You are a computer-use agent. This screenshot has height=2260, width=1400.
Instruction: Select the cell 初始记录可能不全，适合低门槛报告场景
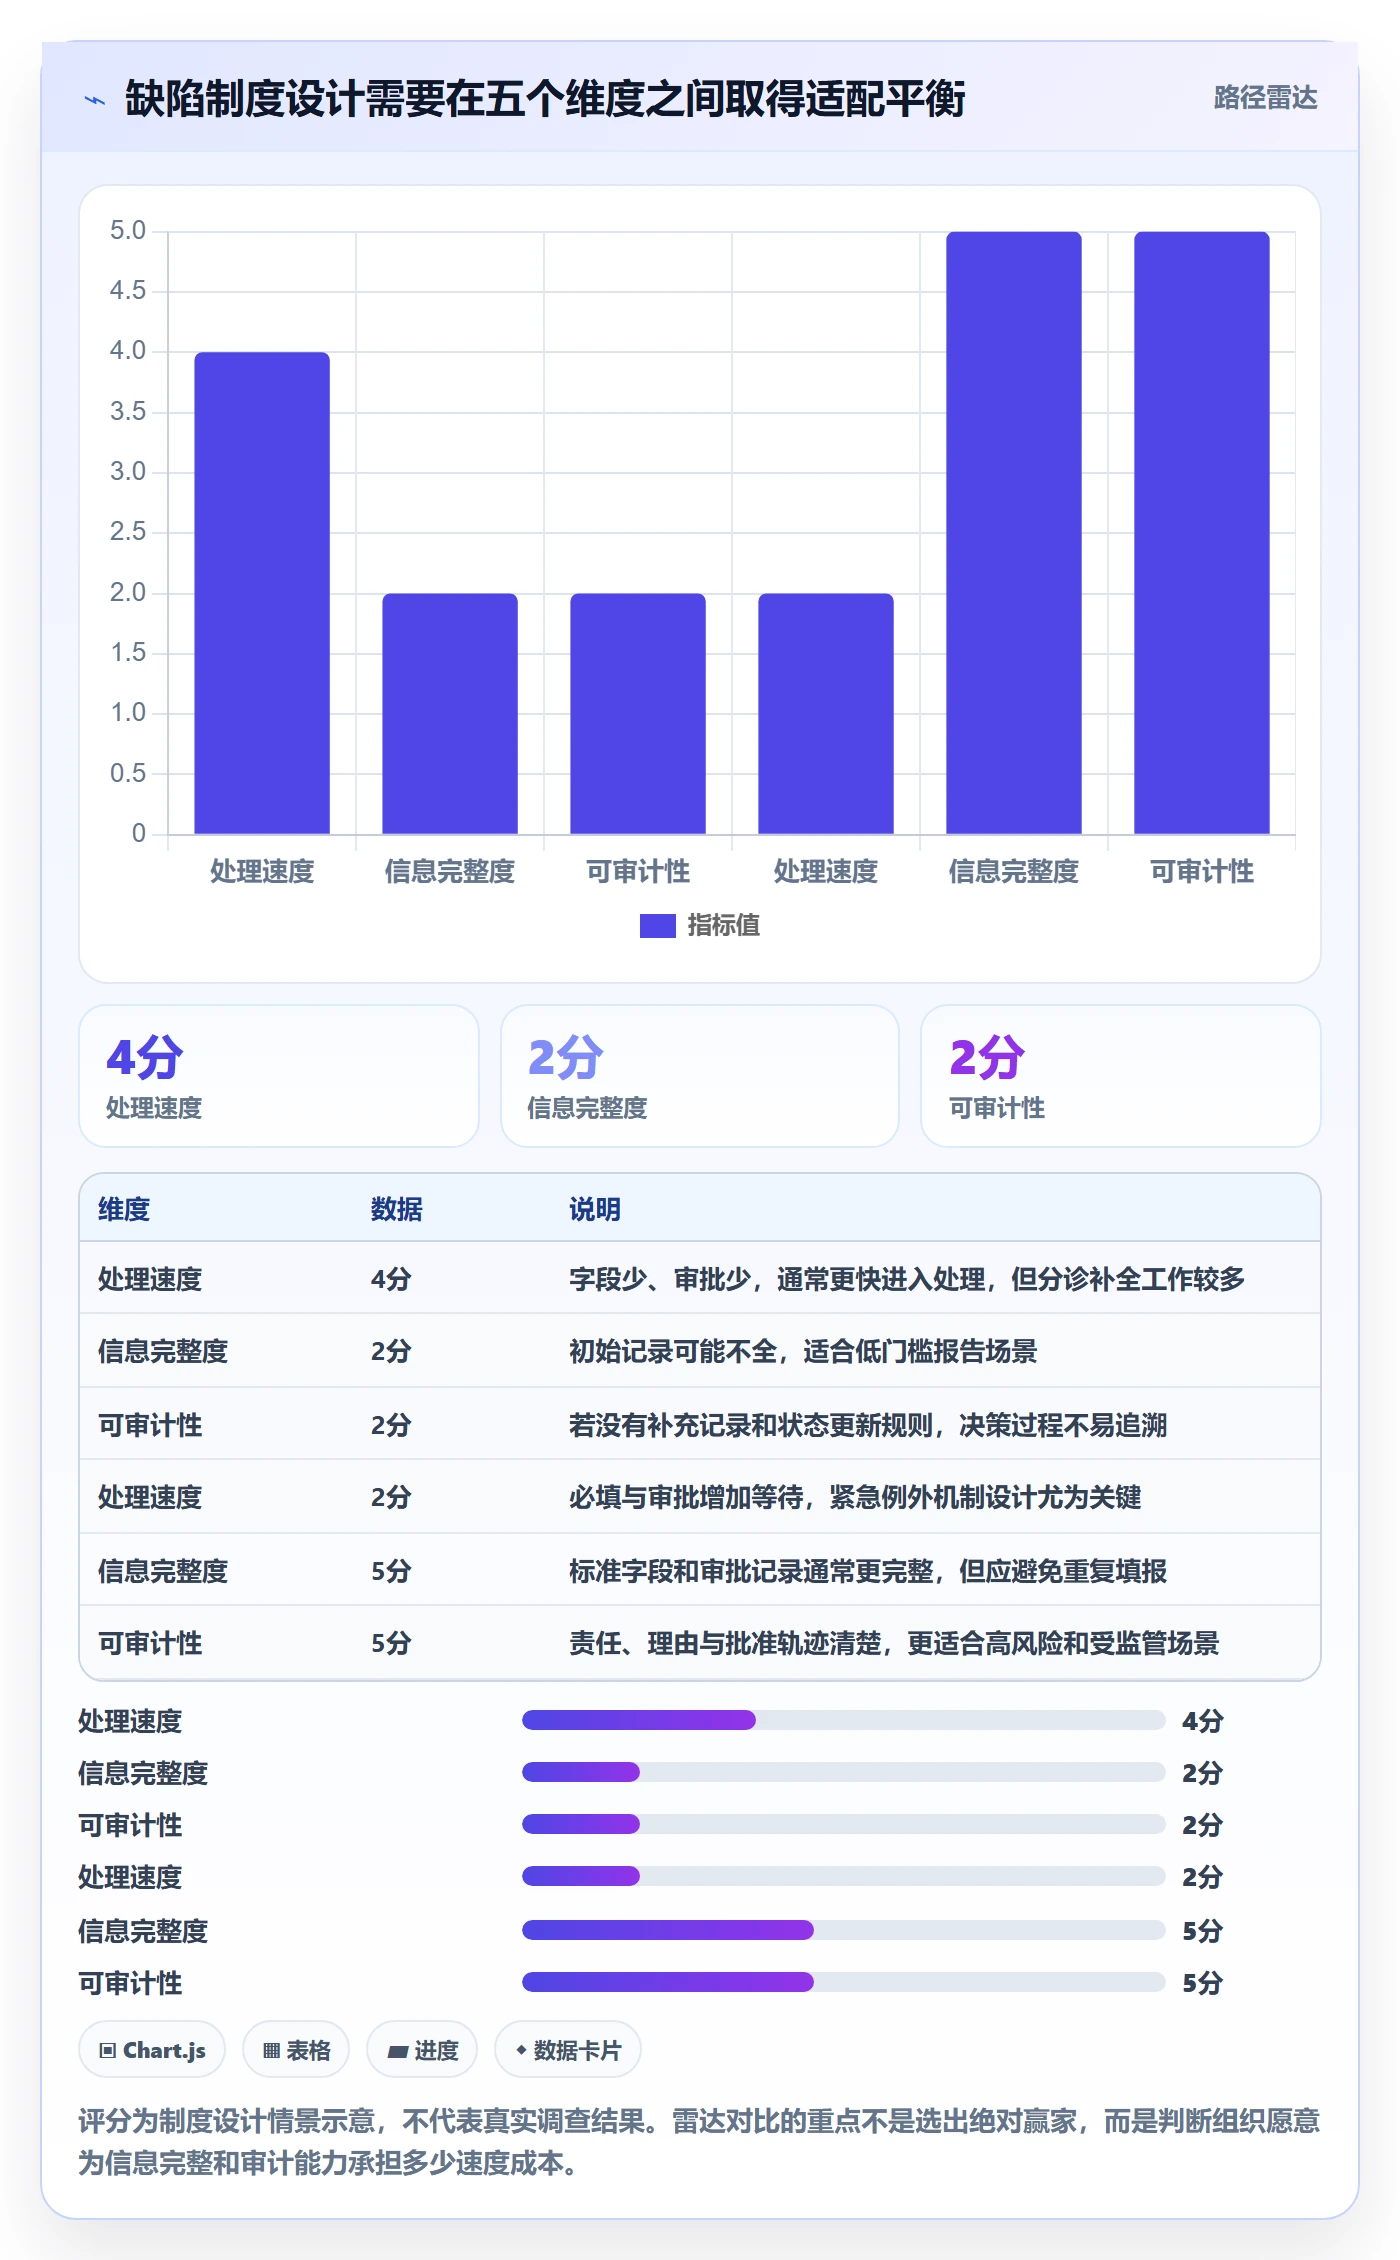click(x=803, y=1352)
